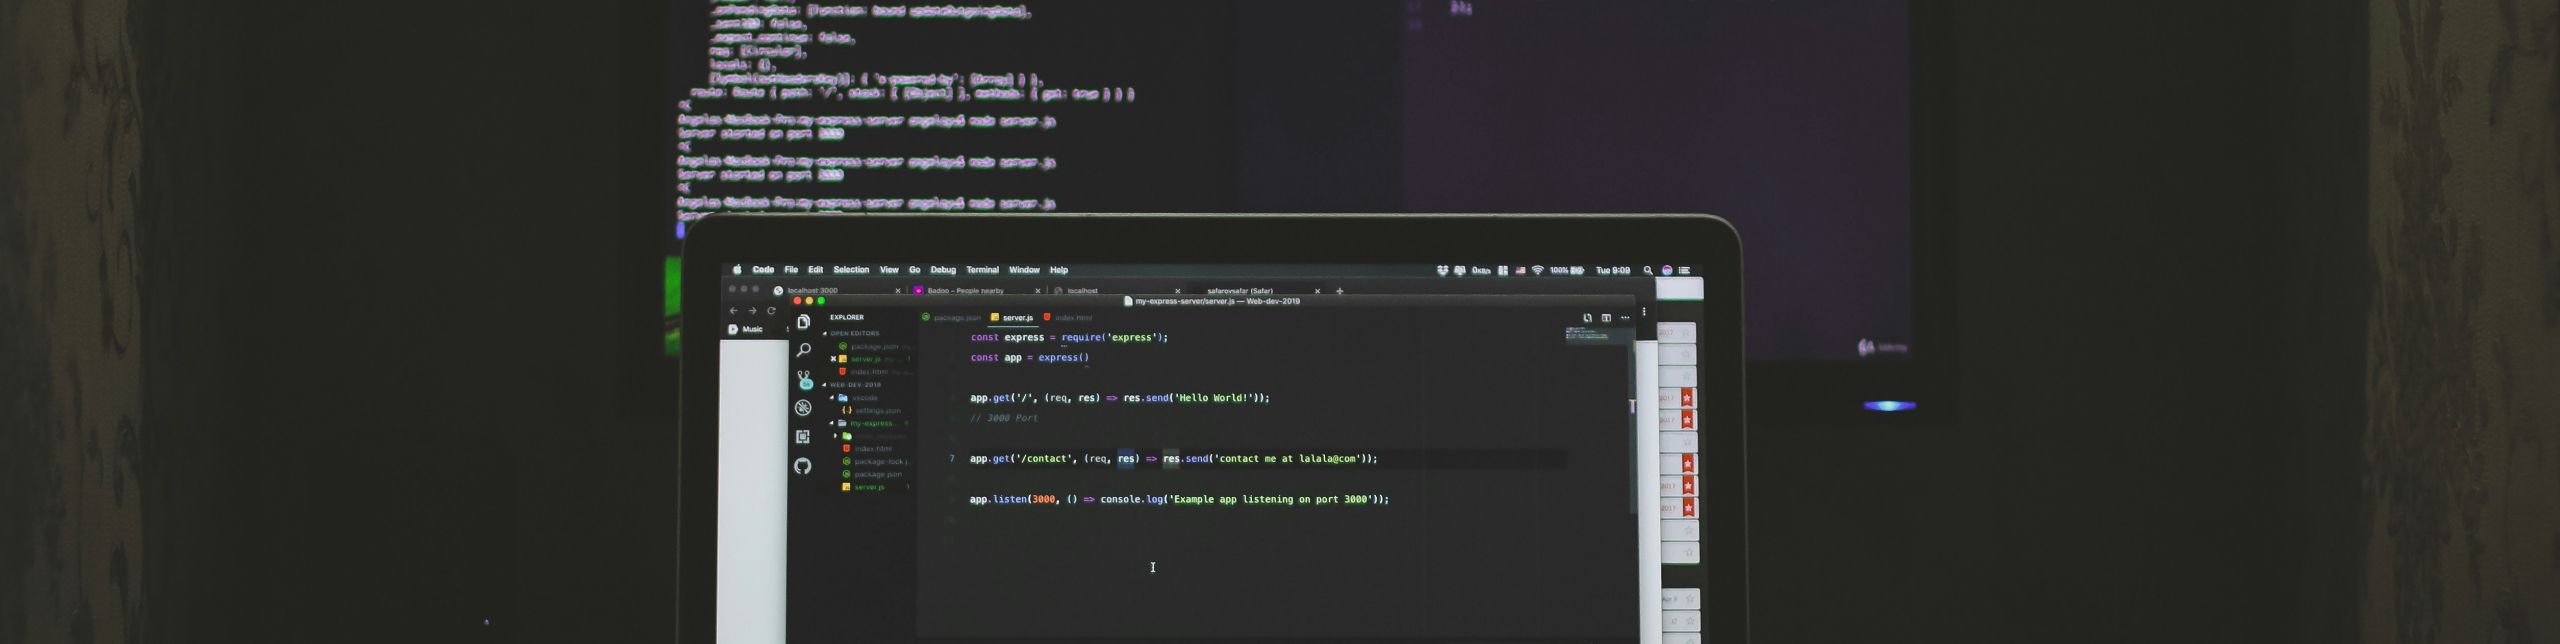Split the editor to the right
The image size is (2560, 644).
point(1606,318)
